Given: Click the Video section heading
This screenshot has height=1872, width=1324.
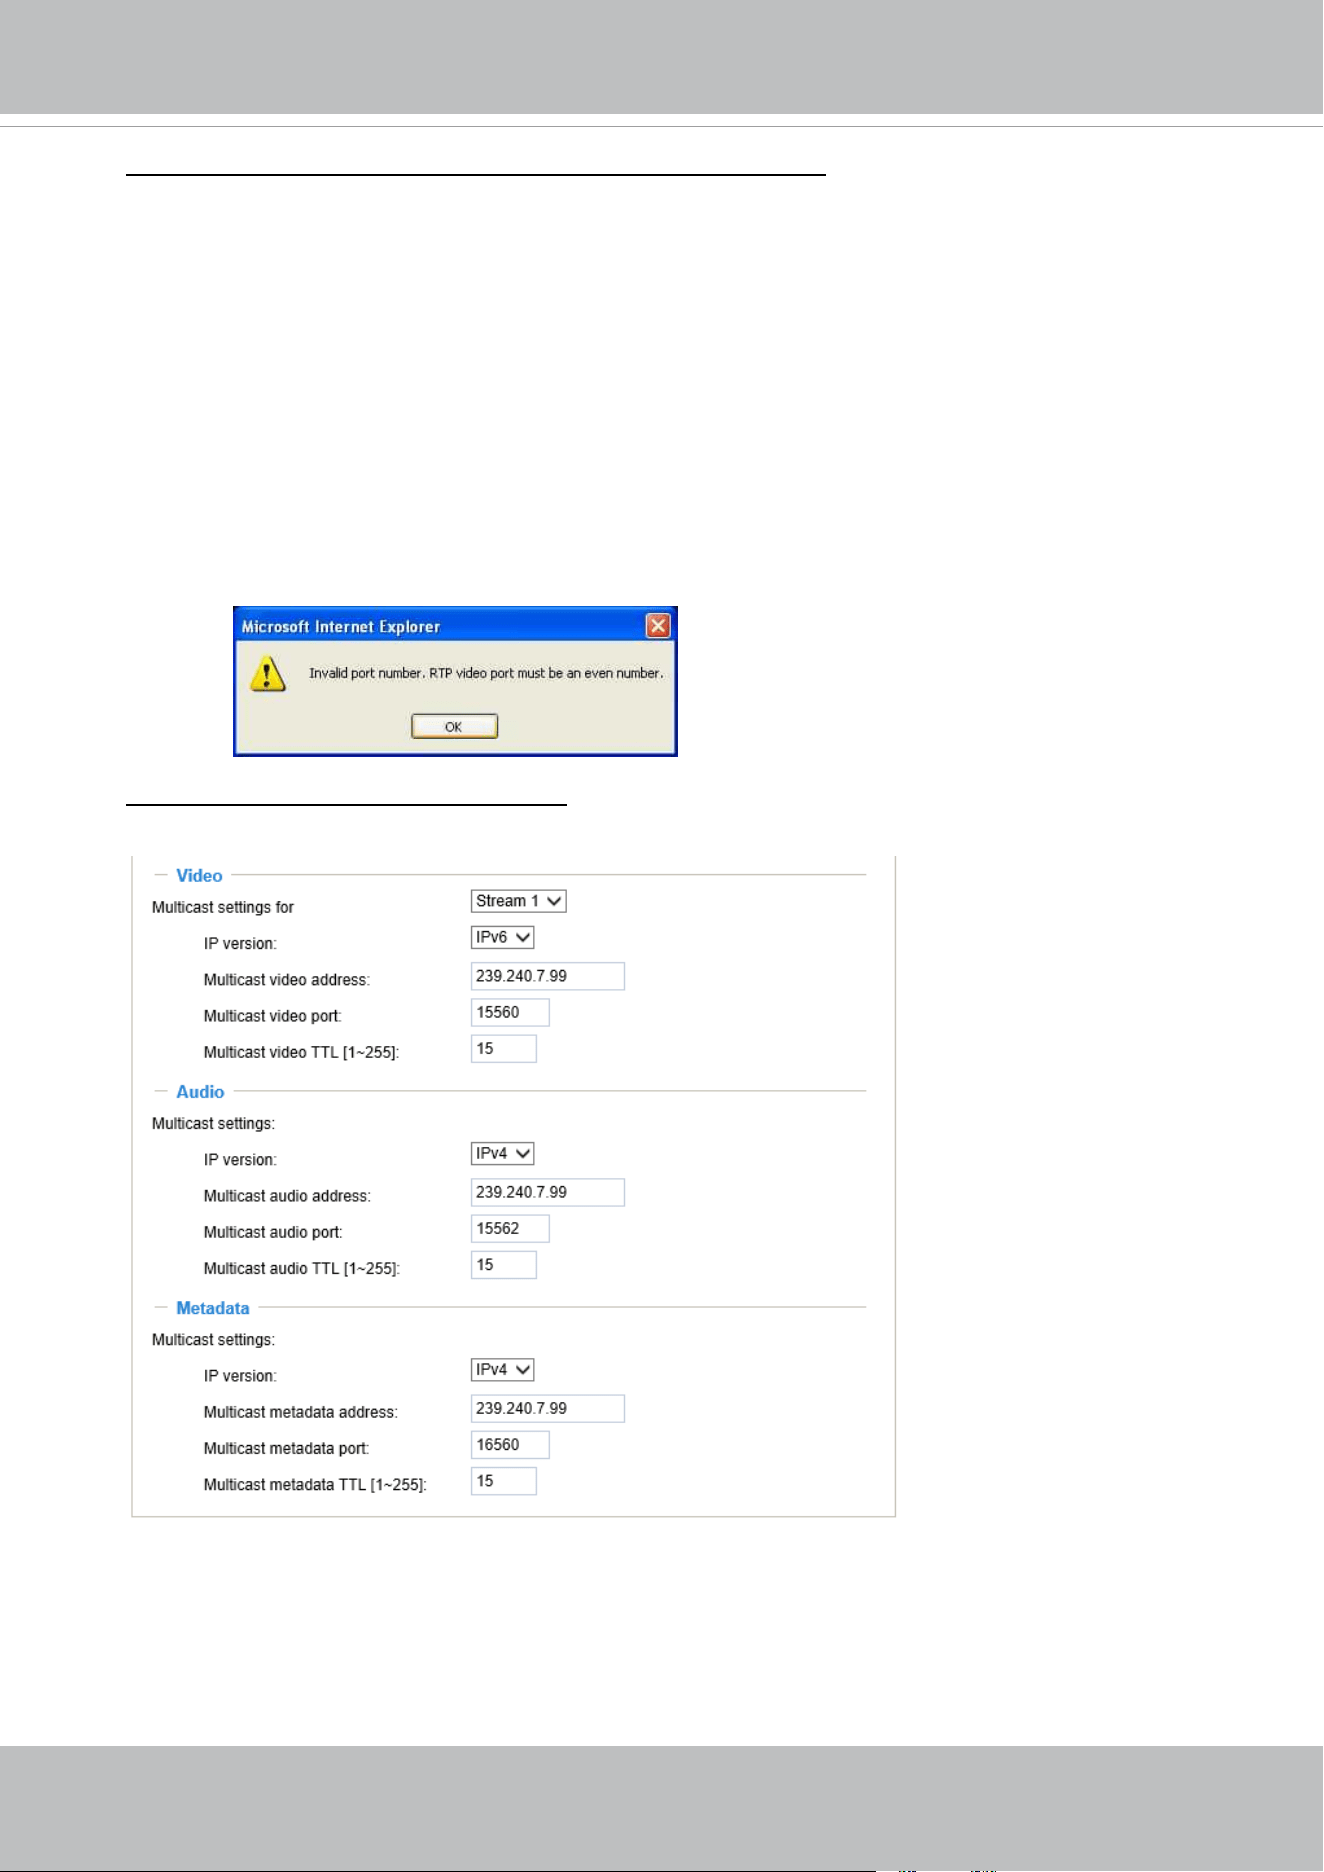Looking at the screenshot, I should 199,875.
